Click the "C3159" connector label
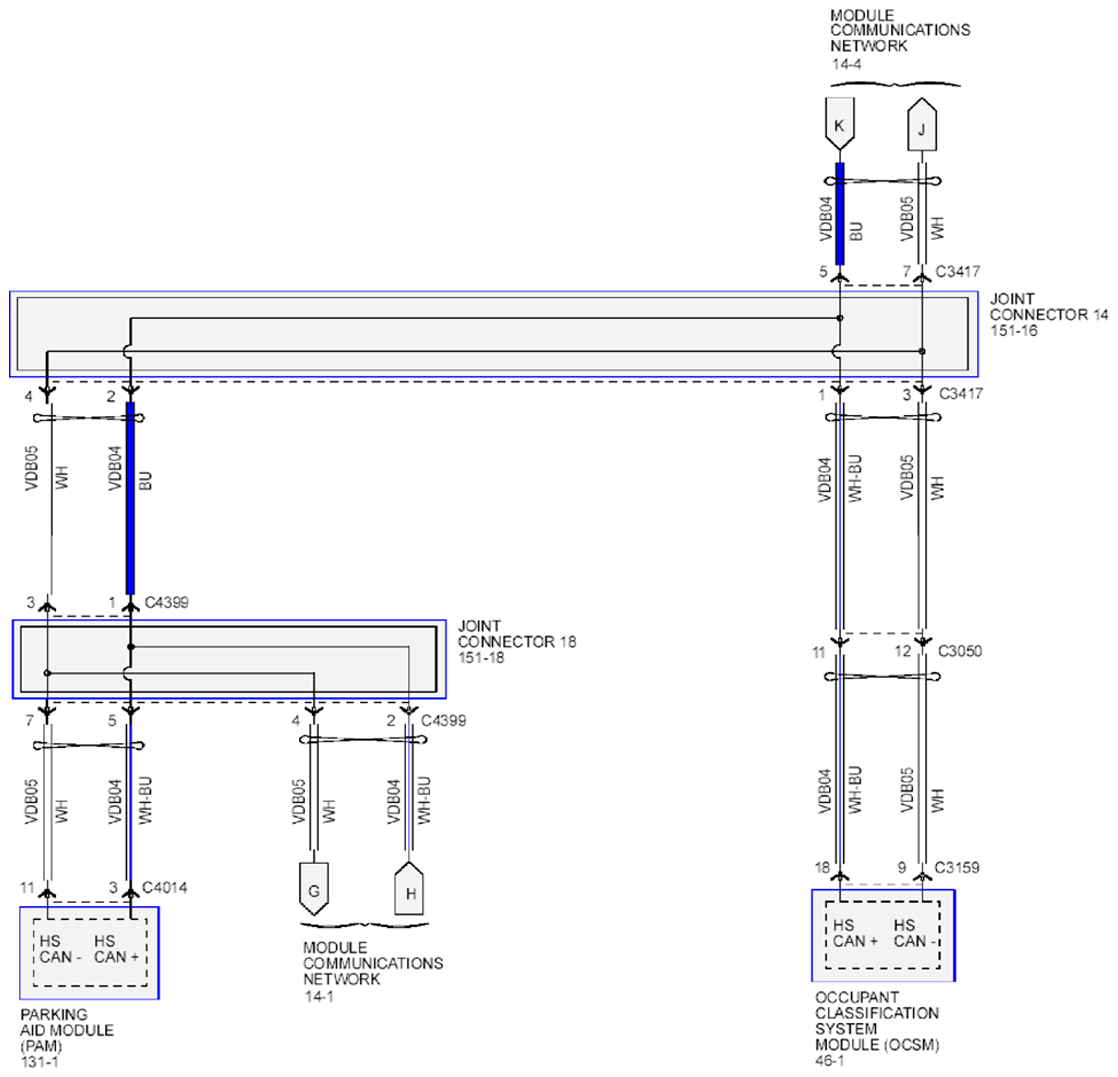Screen dimensions: 1118x1077 click(957, 868)
